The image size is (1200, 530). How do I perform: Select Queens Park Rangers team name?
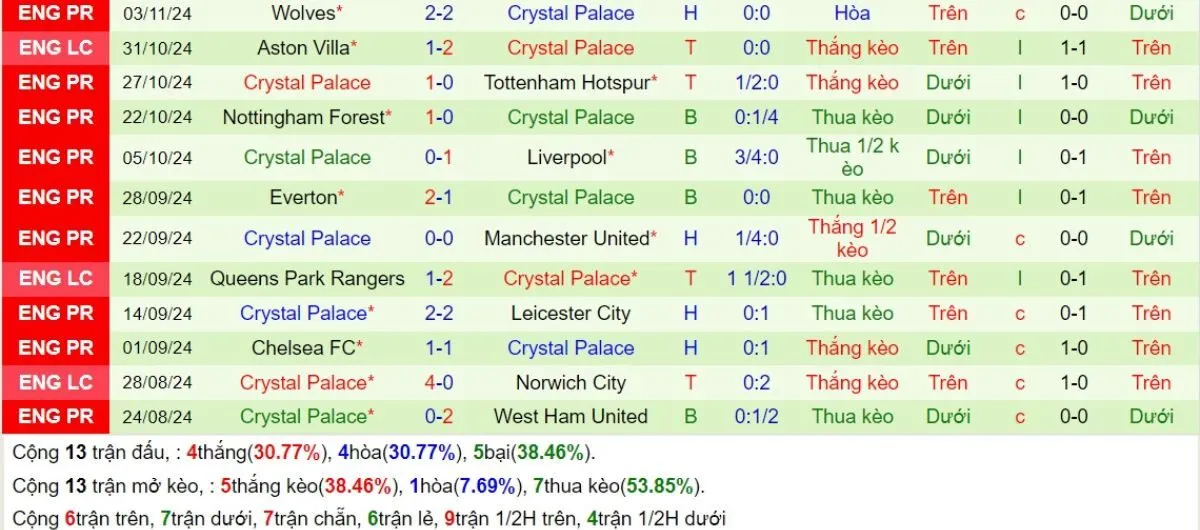(307, 278)
